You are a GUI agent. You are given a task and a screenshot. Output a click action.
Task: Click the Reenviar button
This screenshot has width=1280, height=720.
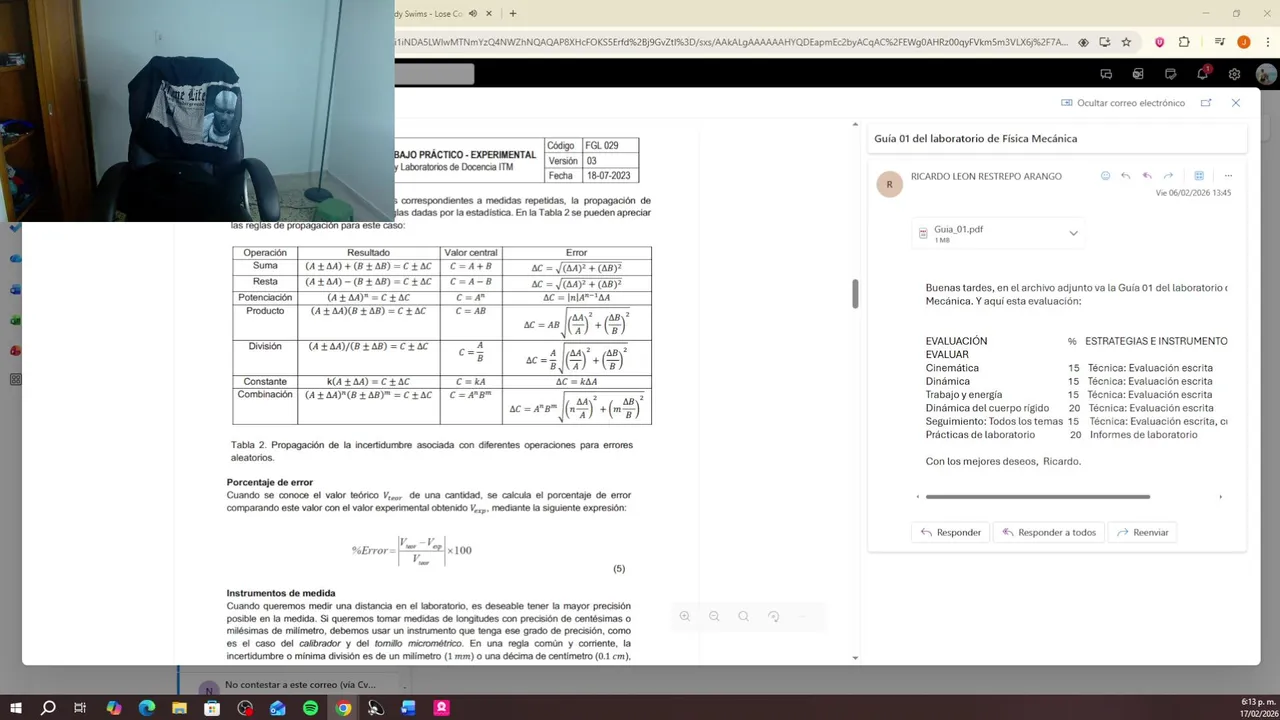click(1142, 532)
